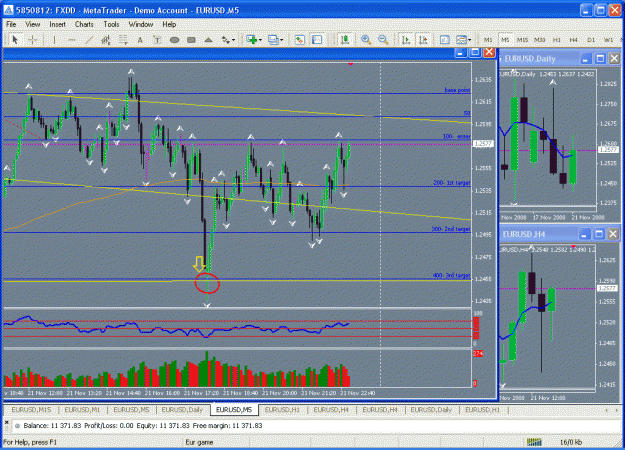Open the indicators list icon
625x450 pixels.
tap(444, 39)
